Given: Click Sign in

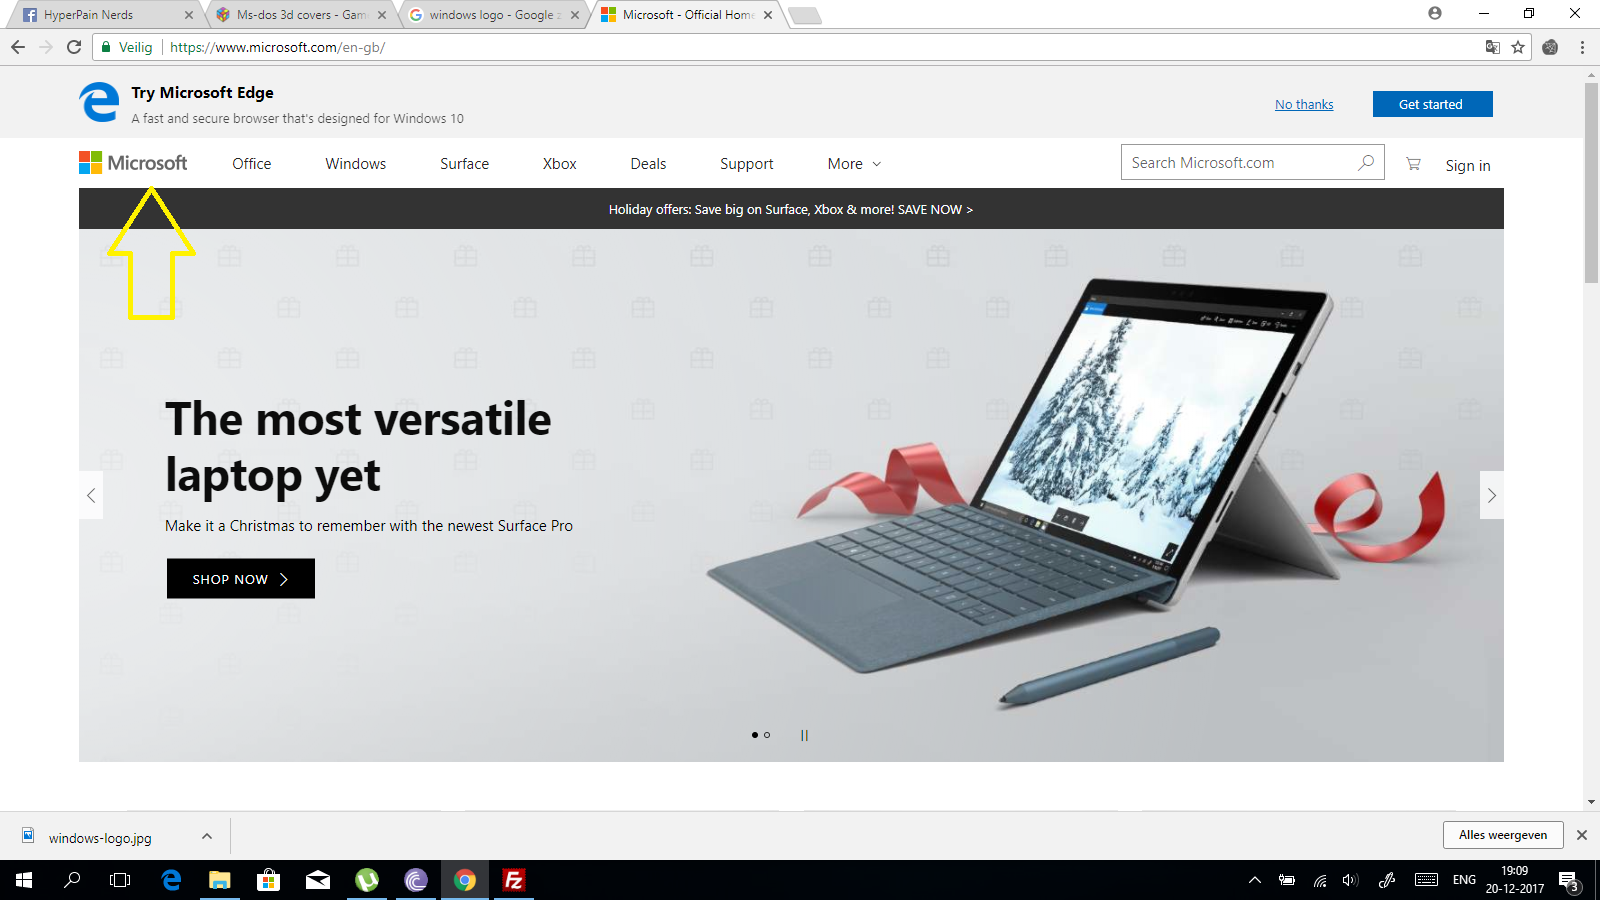Looking at the screenshot, I should point(1467,166).
